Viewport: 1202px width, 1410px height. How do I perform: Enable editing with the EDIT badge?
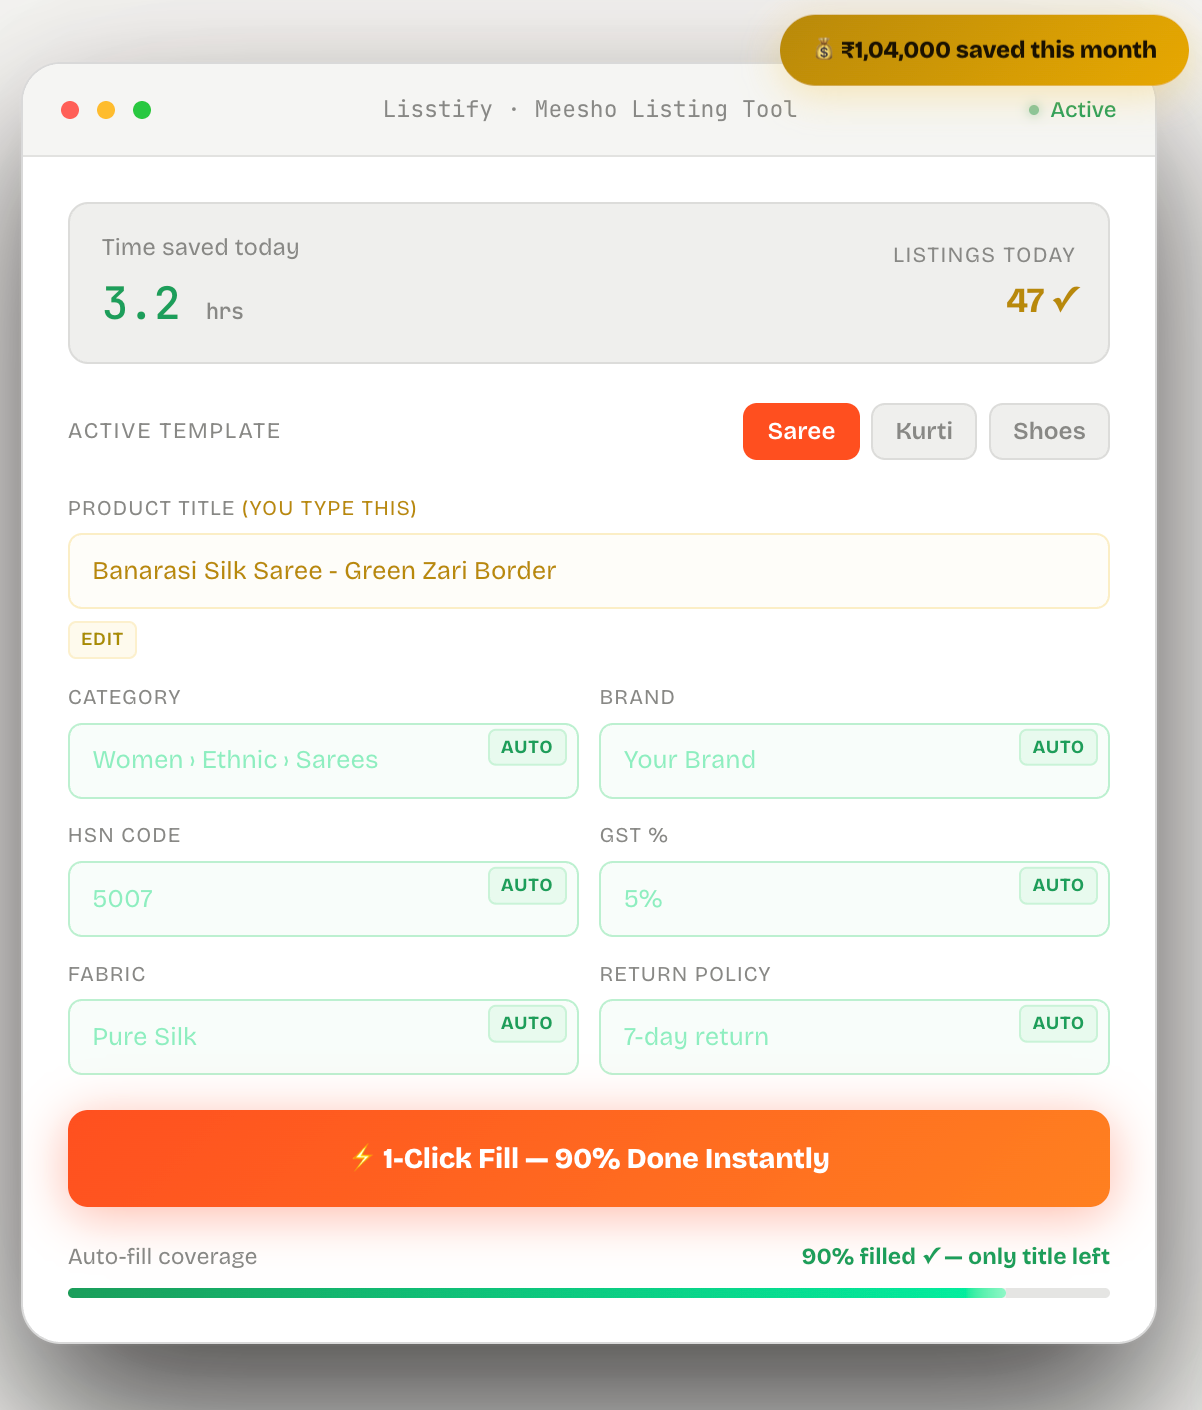(102, 639)
